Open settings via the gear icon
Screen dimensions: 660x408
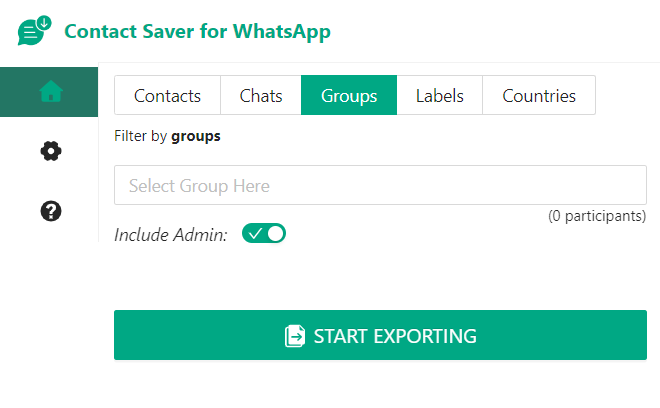(50, 151)
